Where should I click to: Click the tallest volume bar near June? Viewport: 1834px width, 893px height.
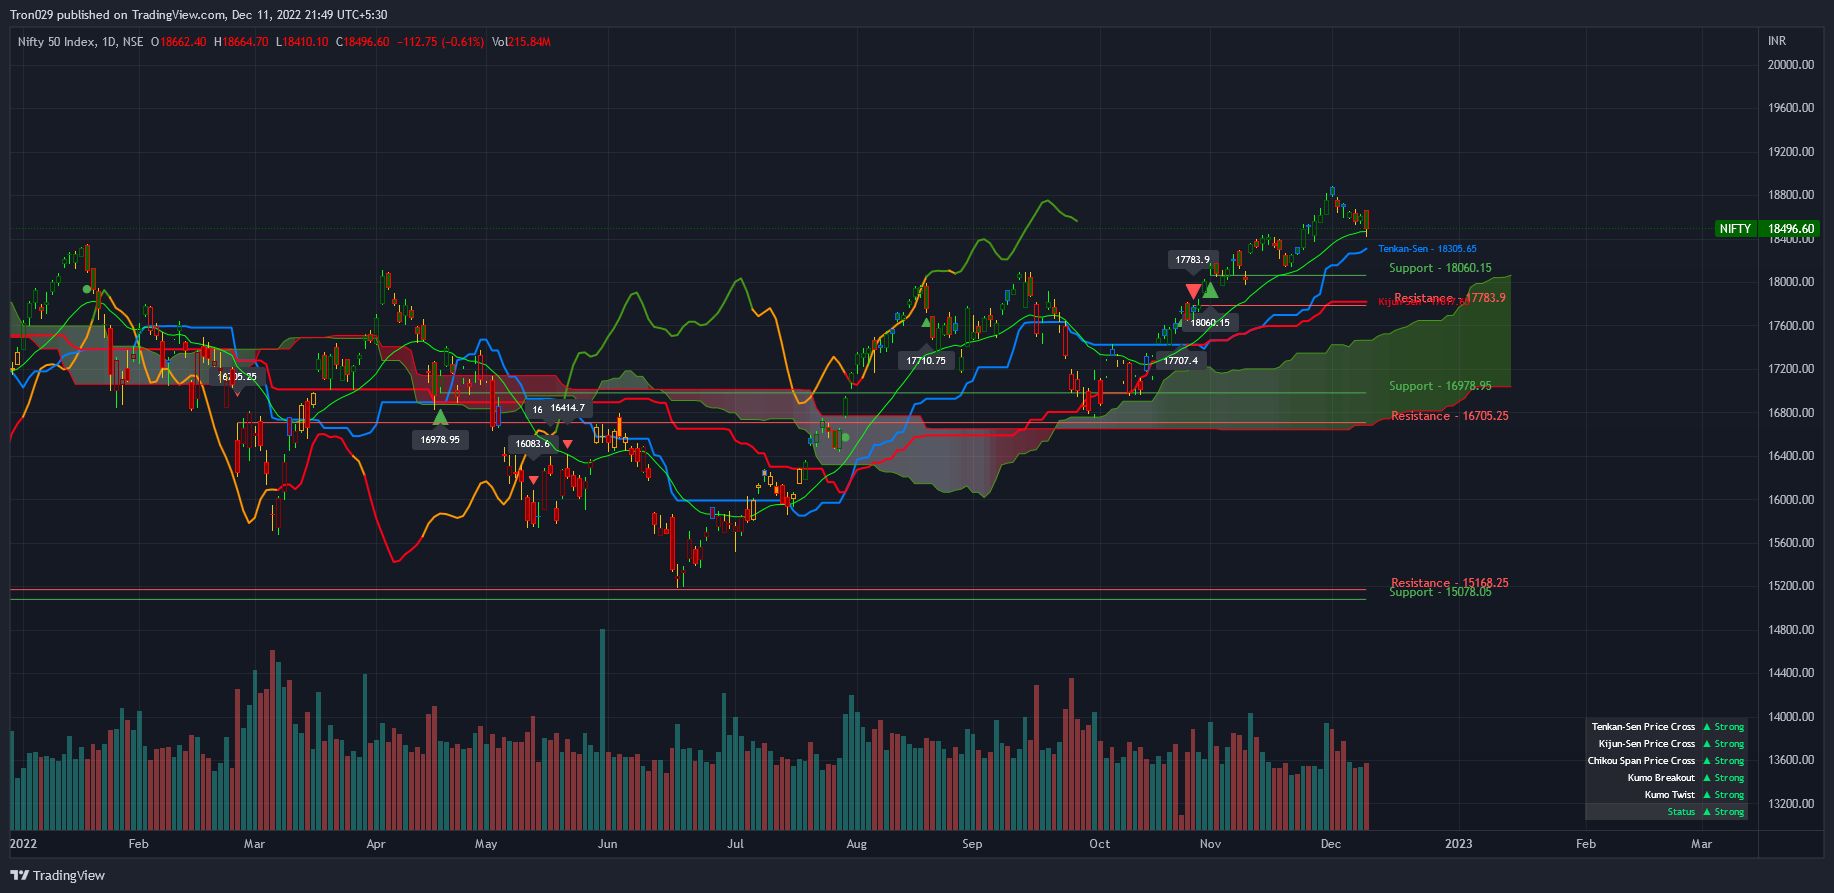tap(602, 730)
